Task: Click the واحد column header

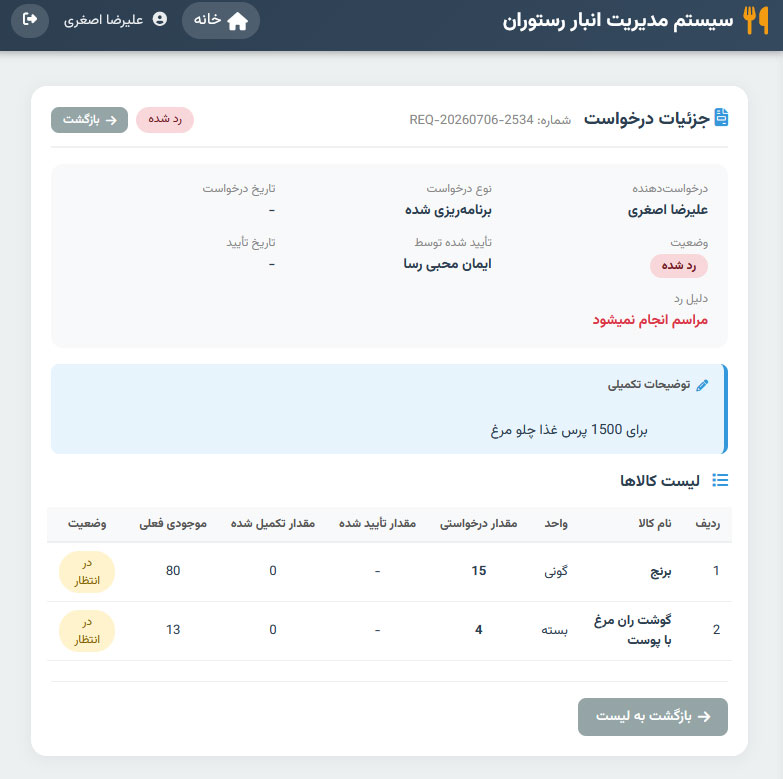Action: point(556,523)
